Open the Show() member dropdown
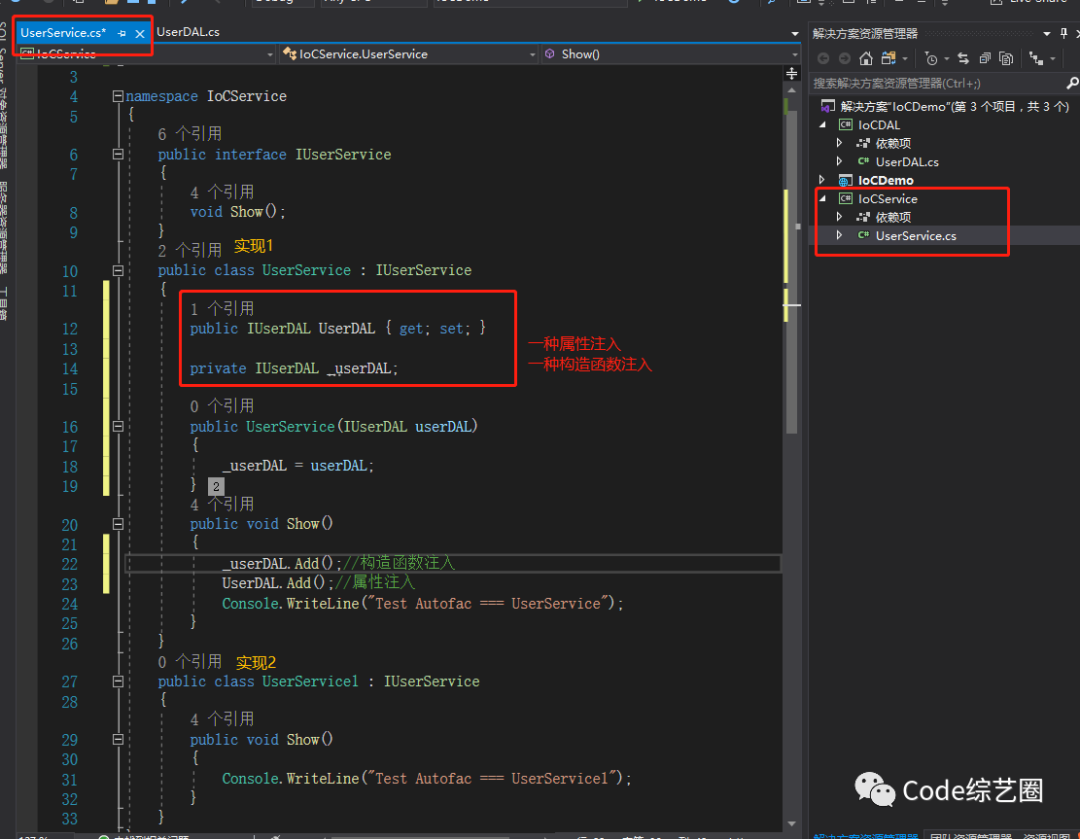 tap(670, 54)
